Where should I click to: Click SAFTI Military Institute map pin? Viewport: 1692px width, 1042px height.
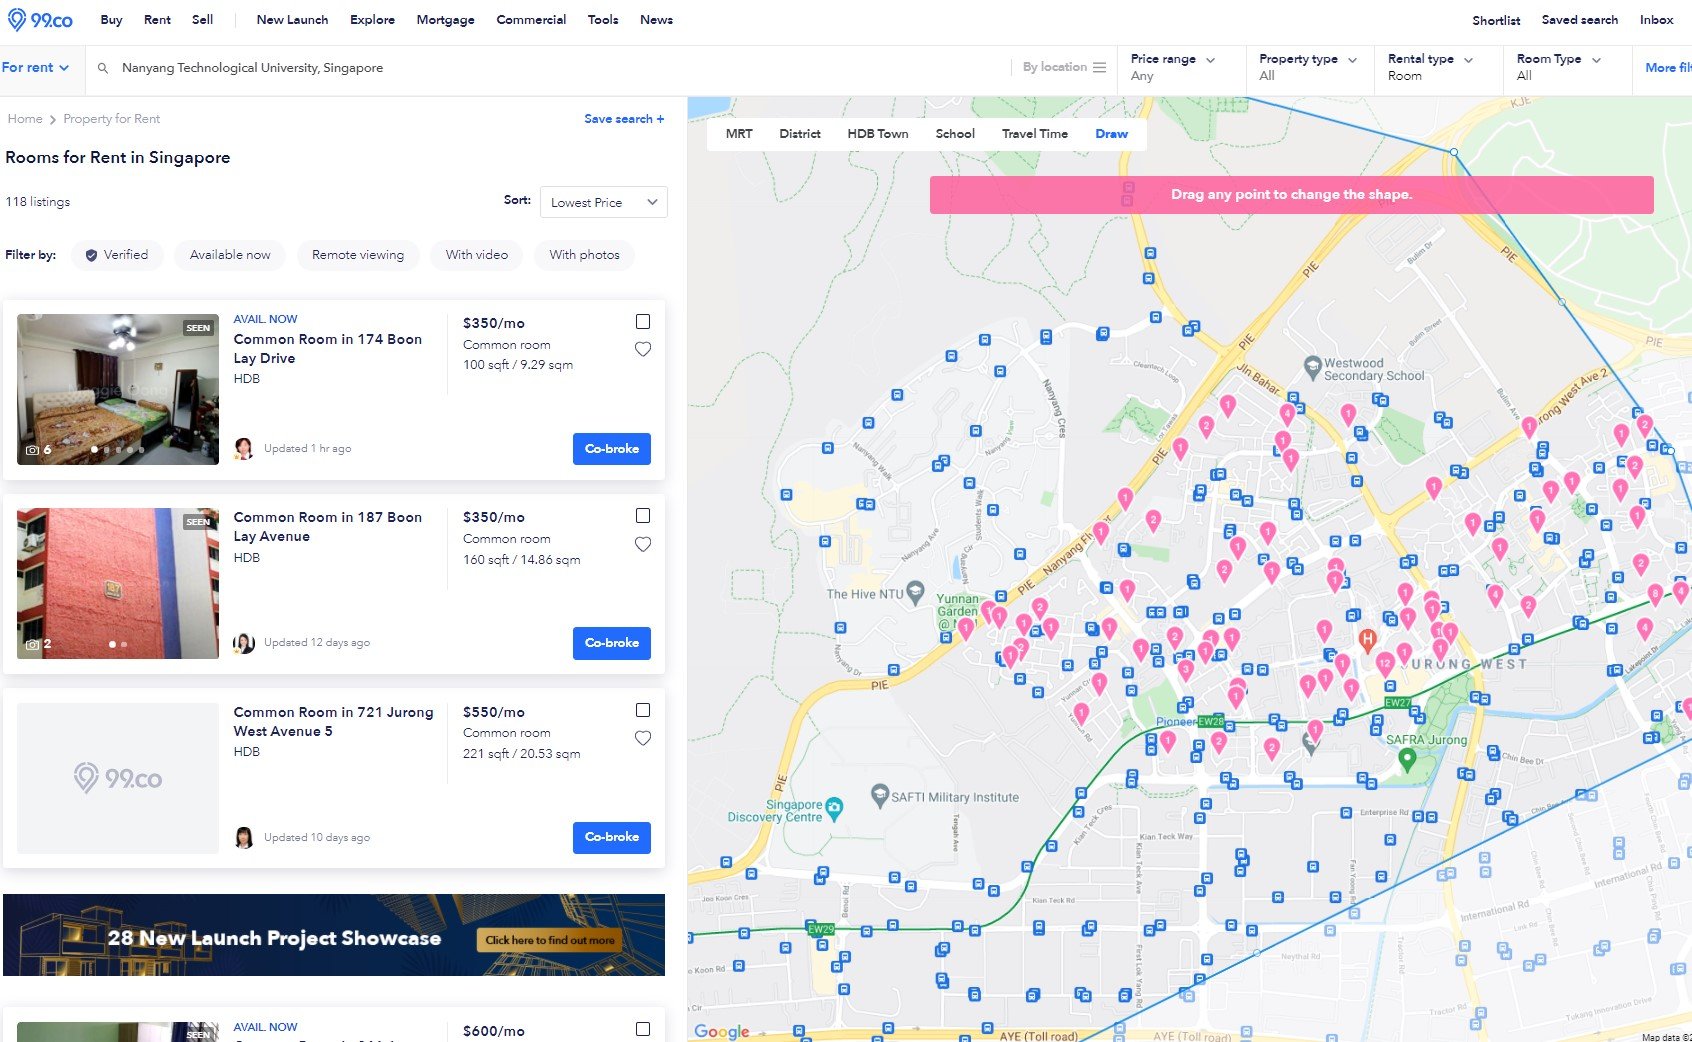coord(880,795)
